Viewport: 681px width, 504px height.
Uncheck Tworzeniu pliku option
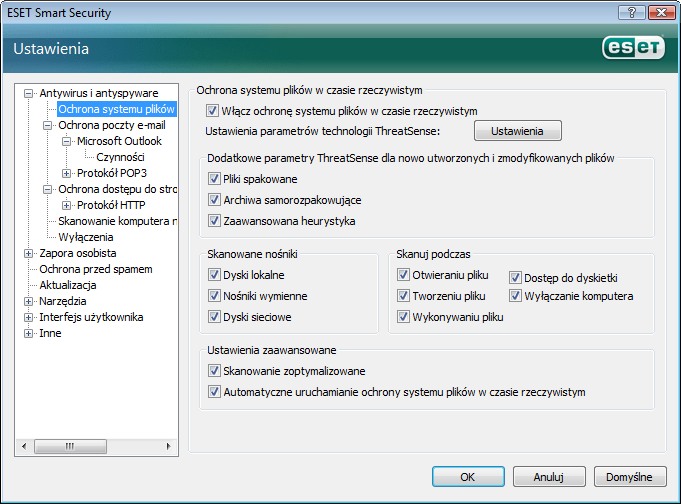pos(403,296)
